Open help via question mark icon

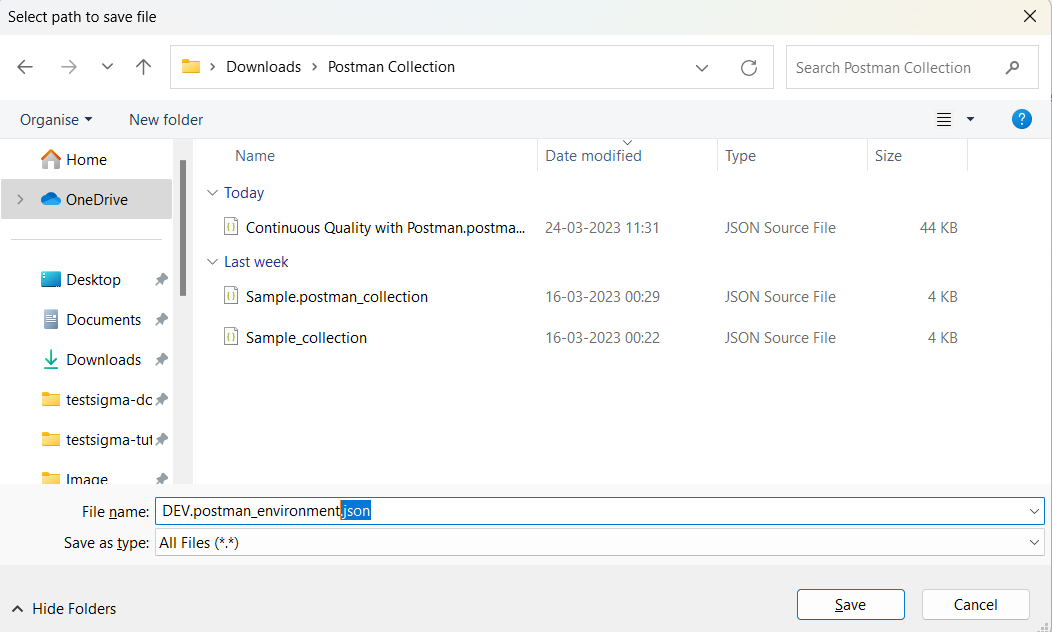[x=1021, y=119]
